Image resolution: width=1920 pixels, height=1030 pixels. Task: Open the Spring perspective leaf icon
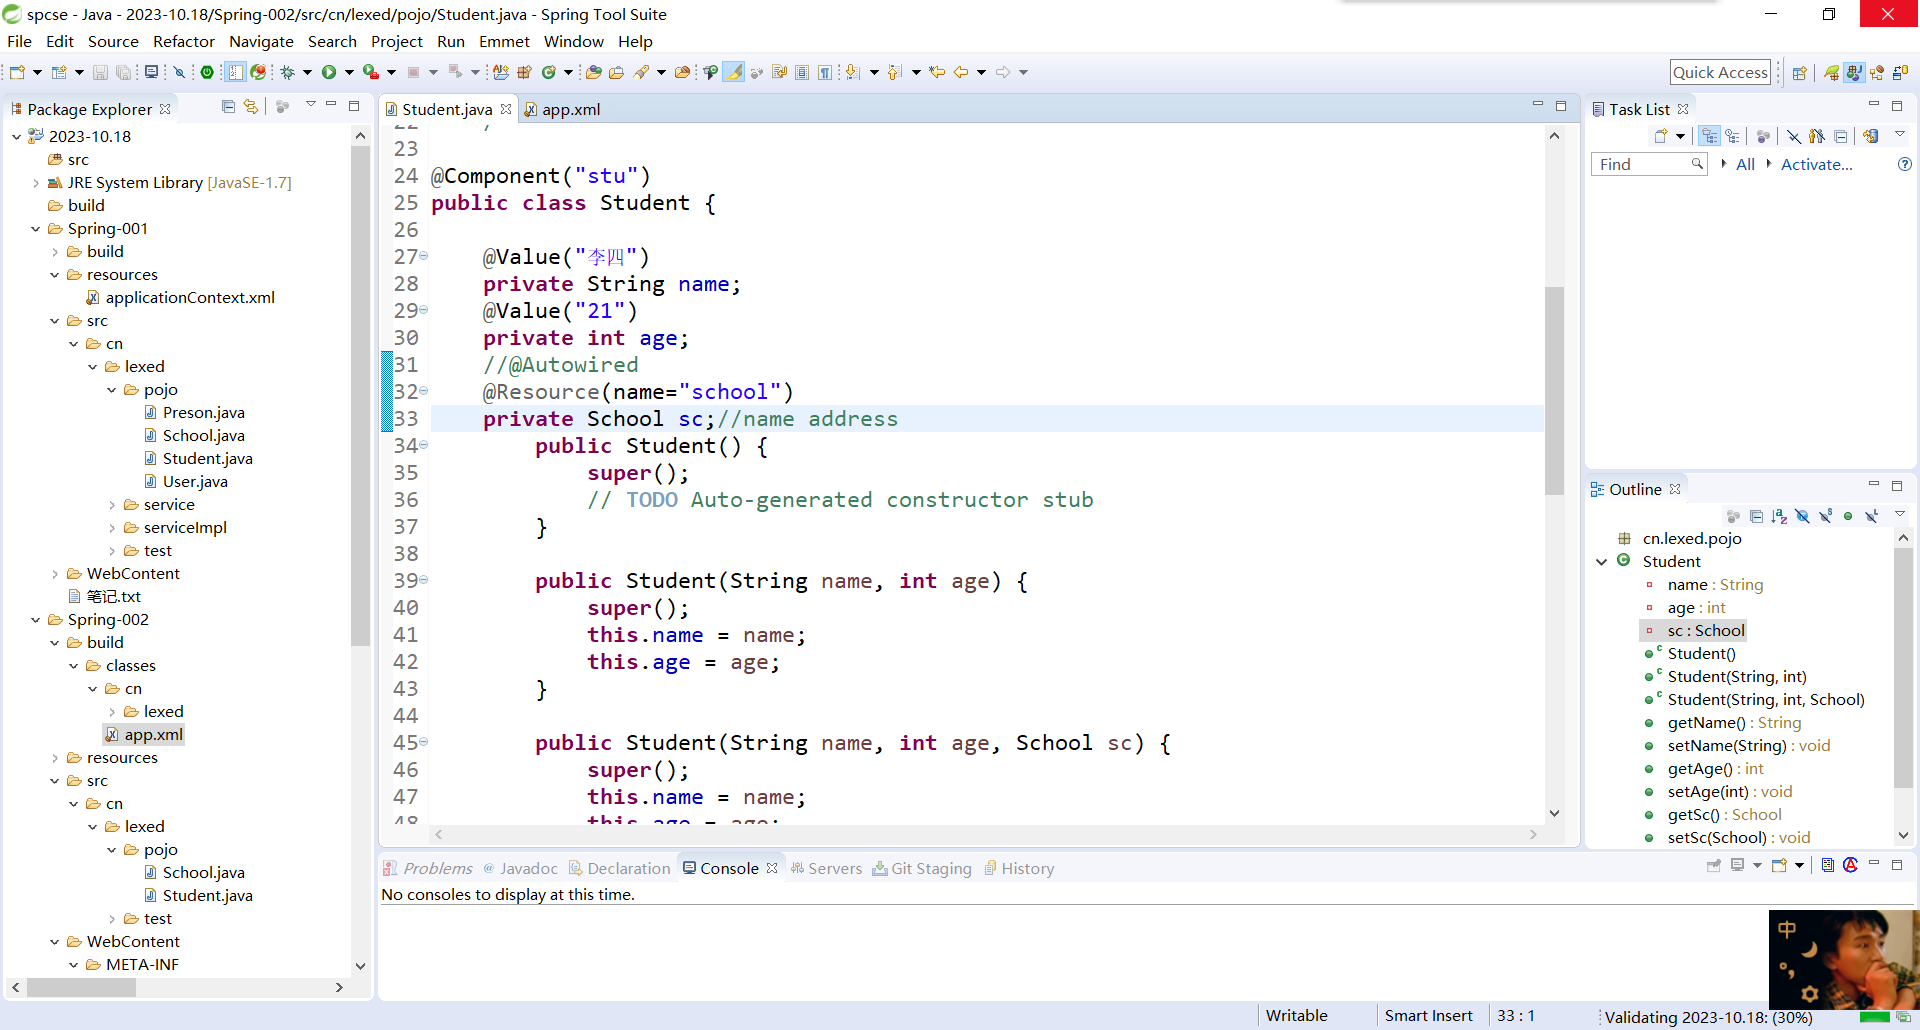[1831, 72]
